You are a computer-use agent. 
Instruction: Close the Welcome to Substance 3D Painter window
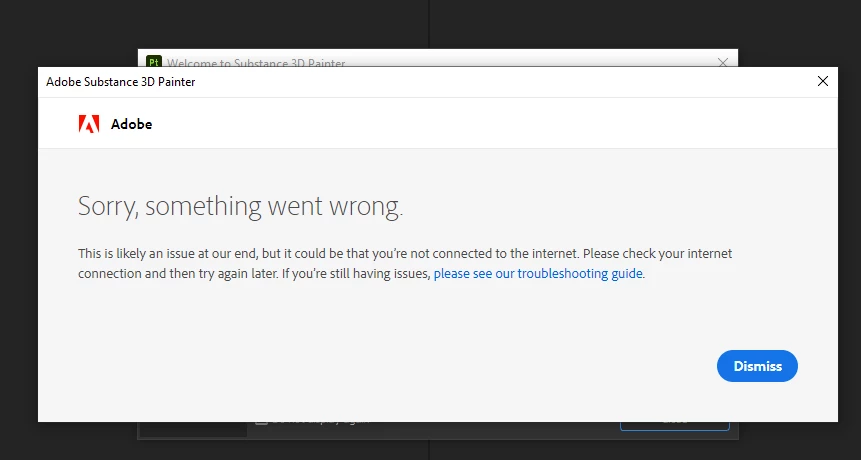tap(723, 62)
